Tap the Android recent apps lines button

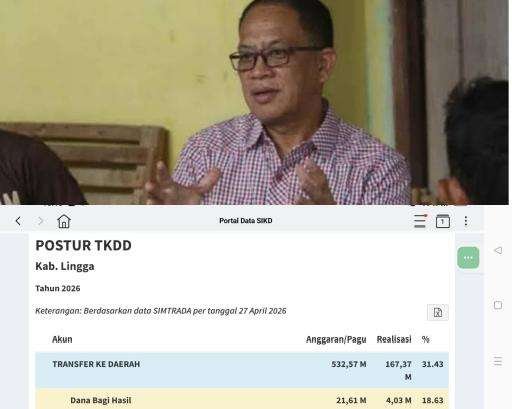point(498,361)
